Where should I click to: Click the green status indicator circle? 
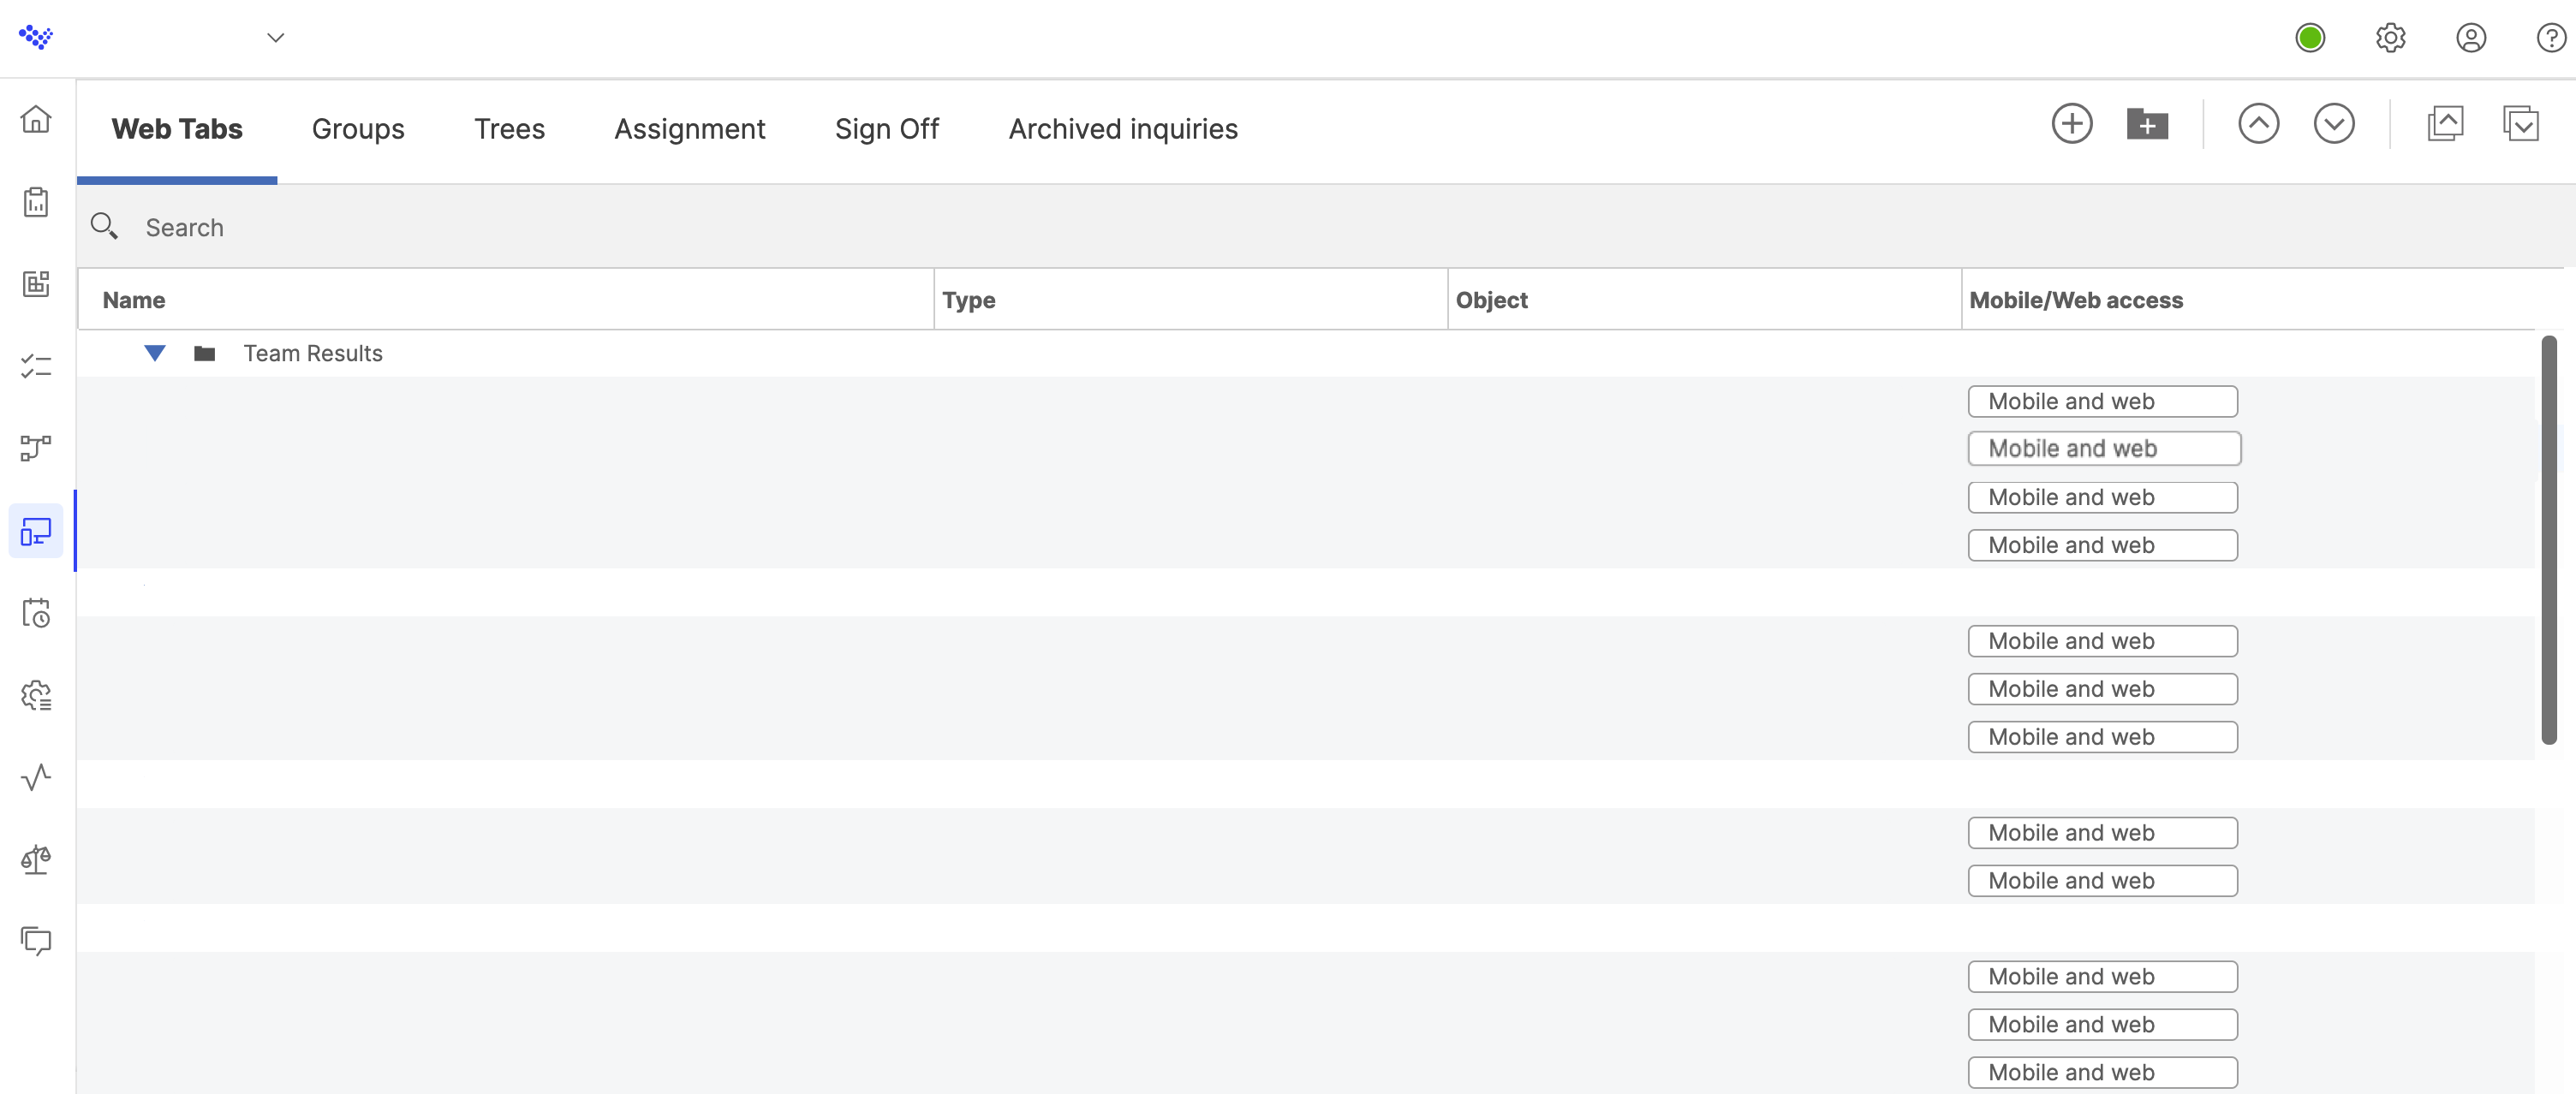pyautogui.click(x=2310, y=38)
